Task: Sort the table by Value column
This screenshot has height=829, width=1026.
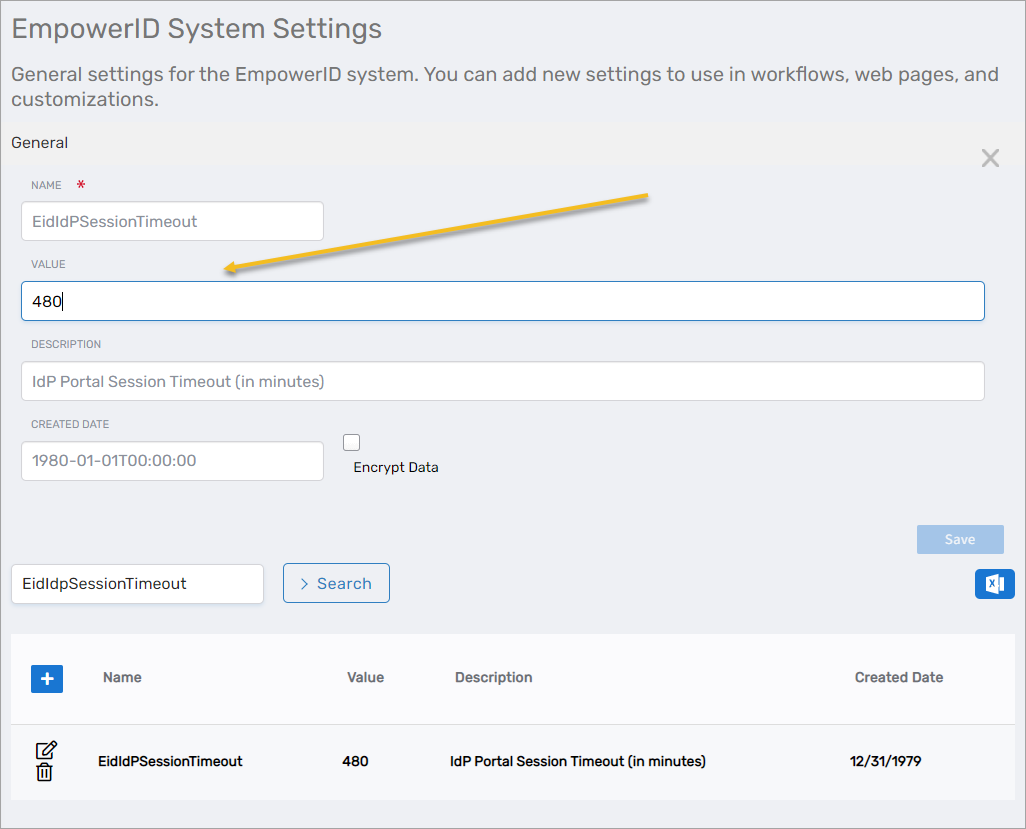Action: pos(365,677)
